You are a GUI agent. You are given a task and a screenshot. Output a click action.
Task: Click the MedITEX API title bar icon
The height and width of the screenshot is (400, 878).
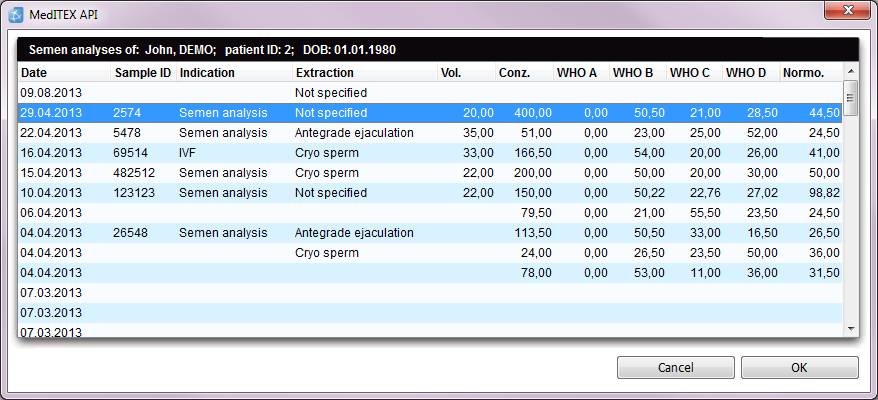point(17,15)
